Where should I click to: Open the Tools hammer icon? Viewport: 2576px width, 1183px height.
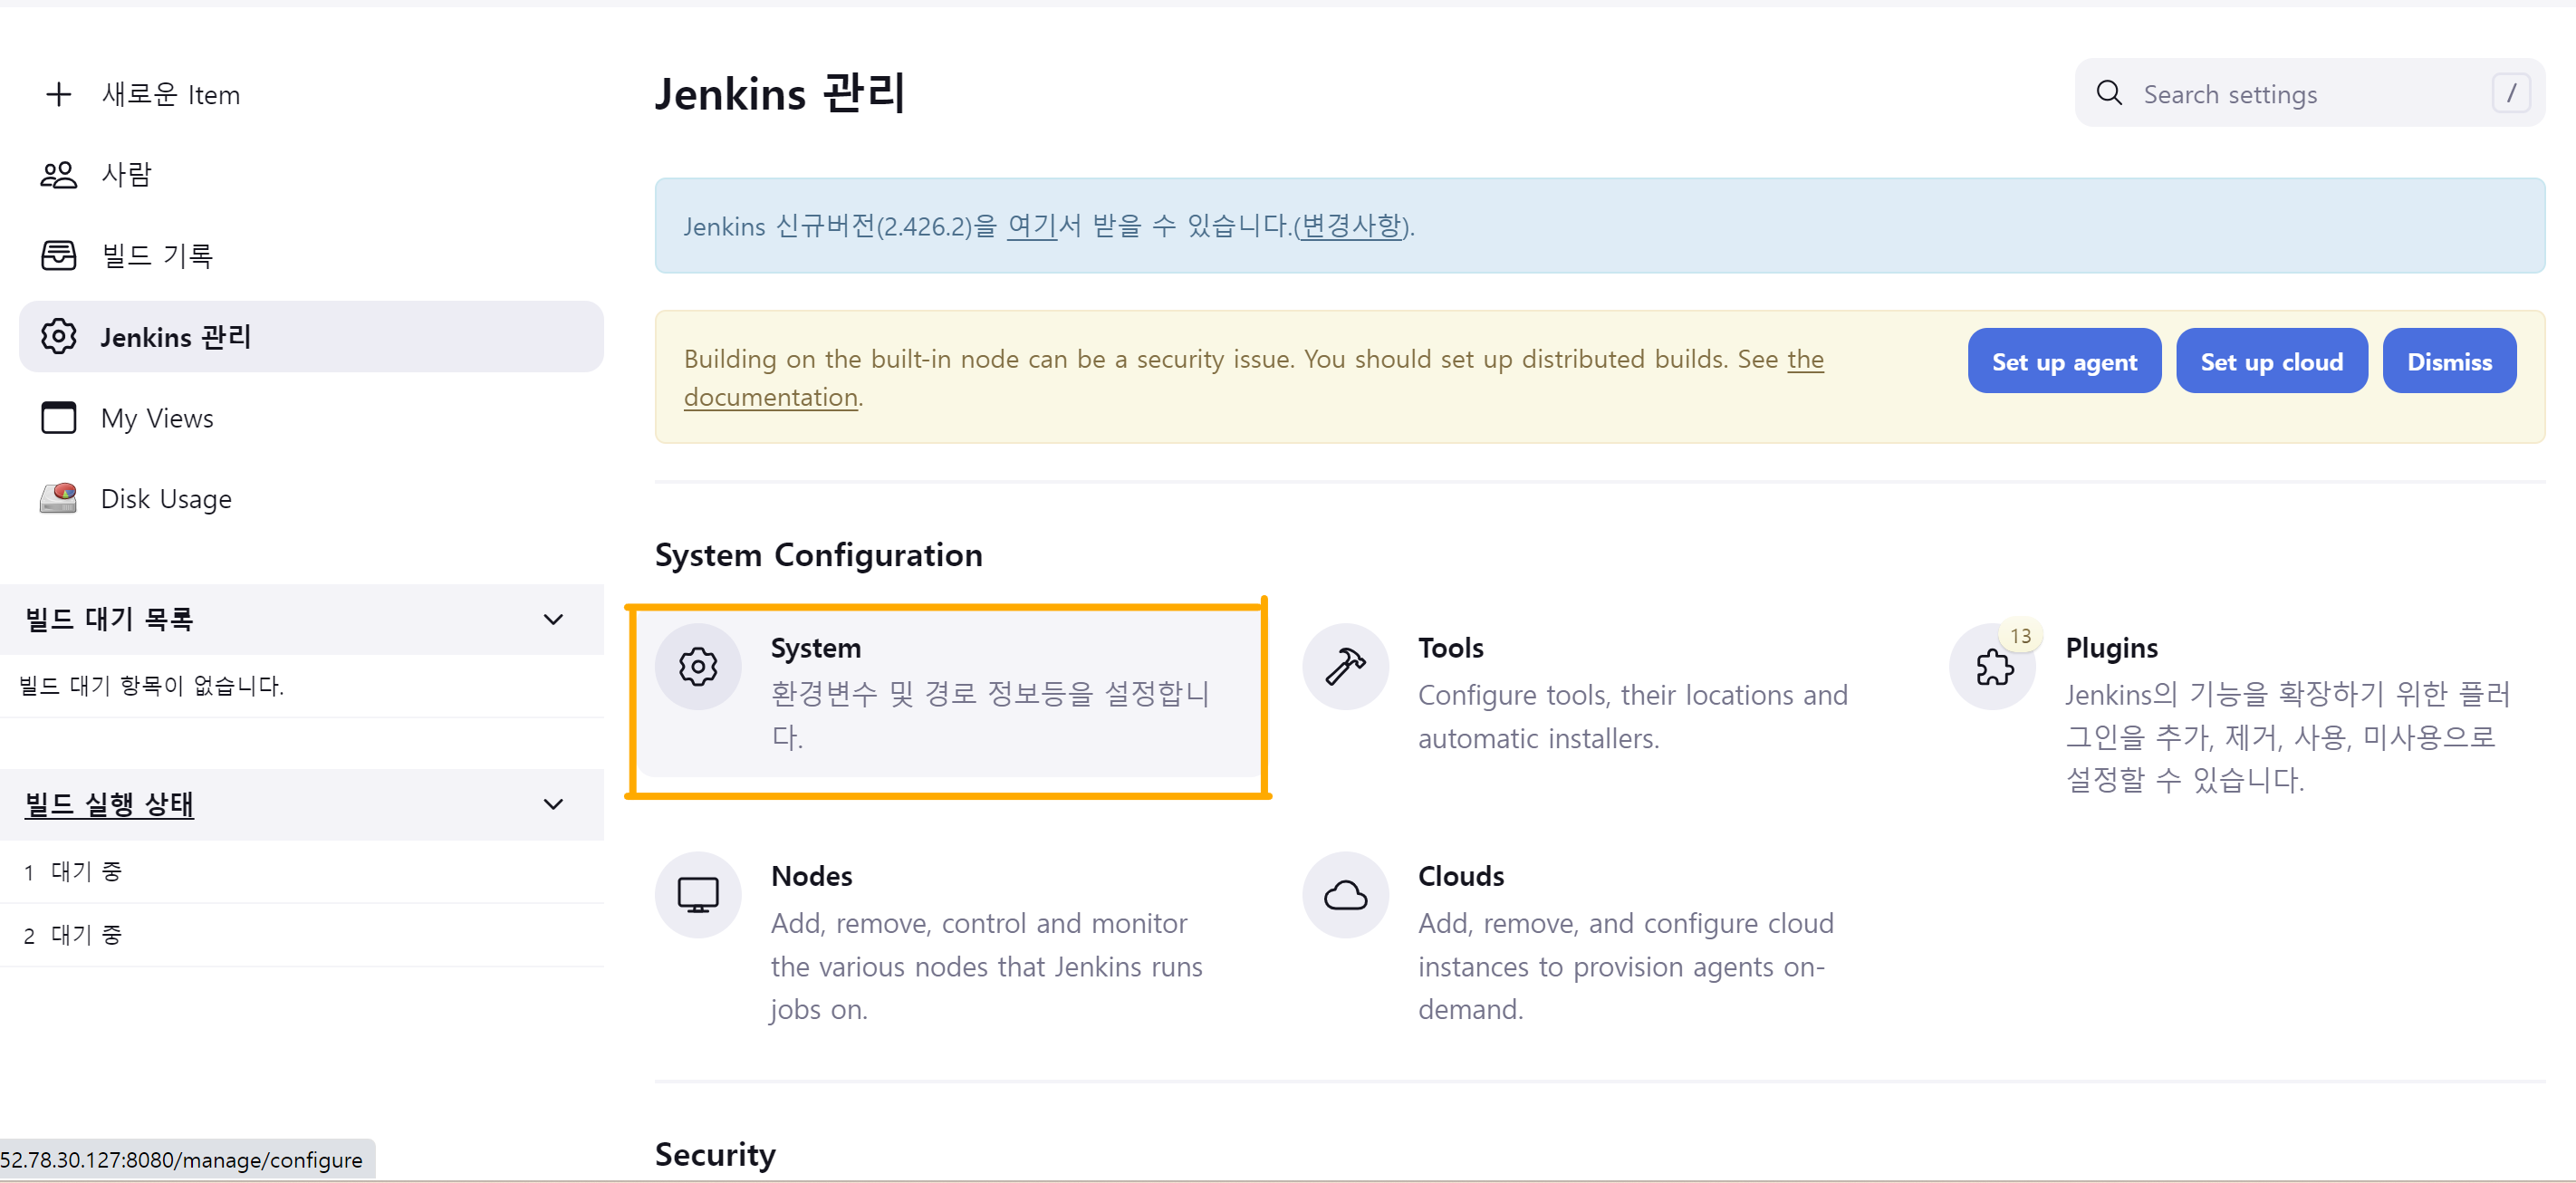[x=1344, y=667]
